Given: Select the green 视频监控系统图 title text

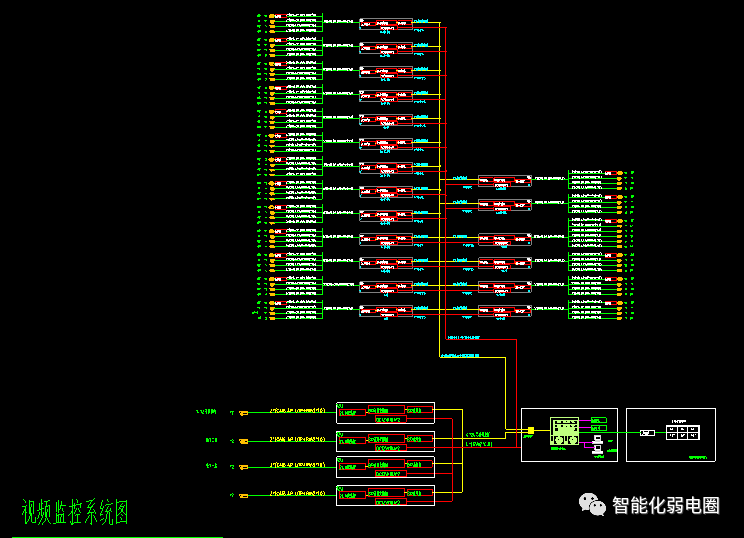Looking at the screenshot, I should tap(75, 512).
